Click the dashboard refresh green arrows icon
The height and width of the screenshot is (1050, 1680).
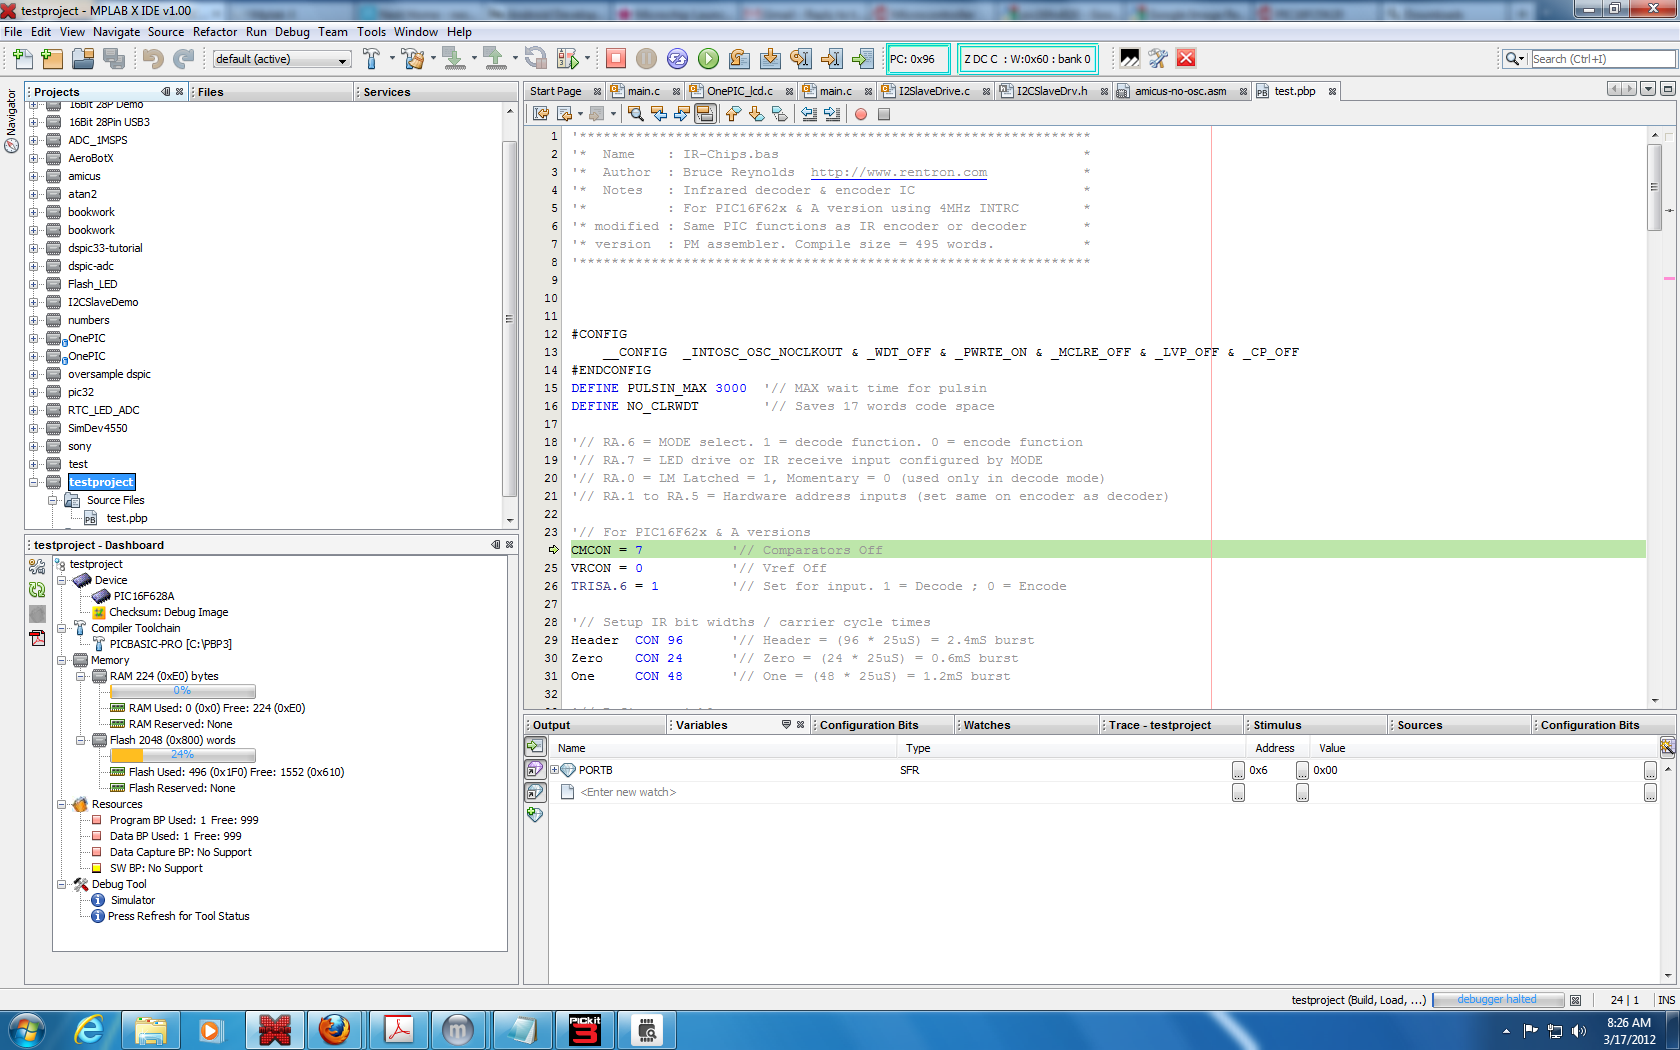37,590
